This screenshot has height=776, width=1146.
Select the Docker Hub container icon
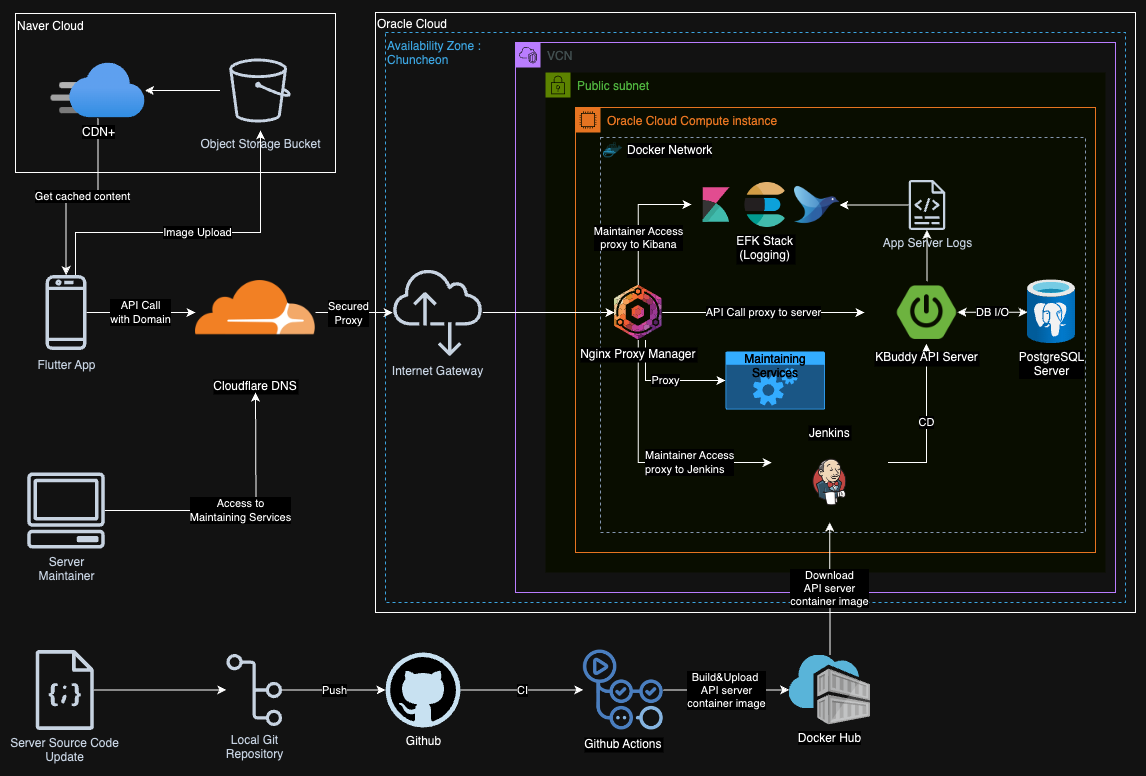[x=830, y=691]
